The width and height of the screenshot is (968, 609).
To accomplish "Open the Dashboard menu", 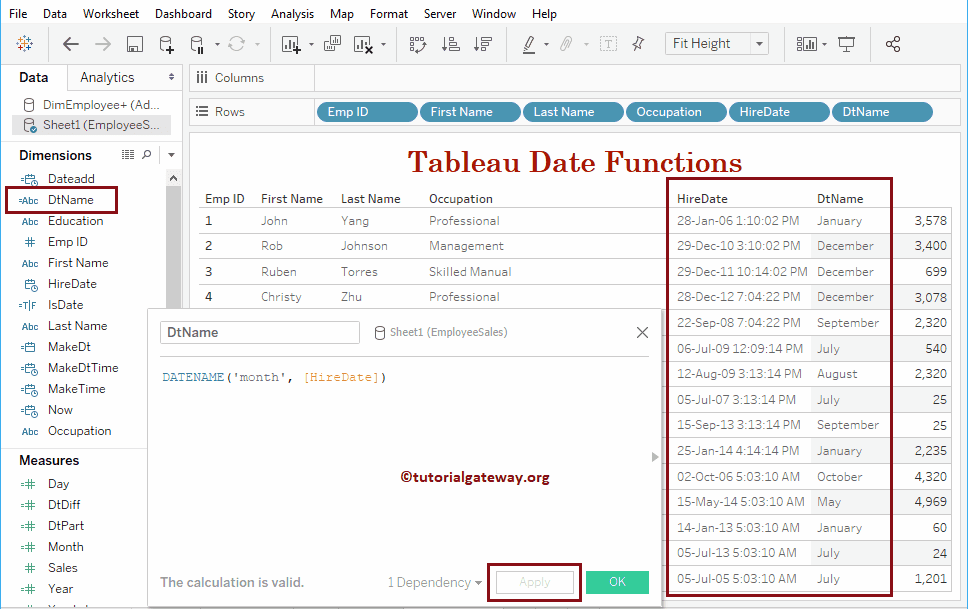I will 183,14.
